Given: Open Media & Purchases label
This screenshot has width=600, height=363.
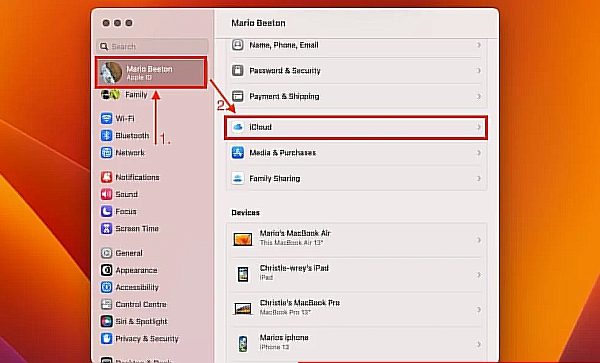Looking at the screenshot, I should pos(283,153).
